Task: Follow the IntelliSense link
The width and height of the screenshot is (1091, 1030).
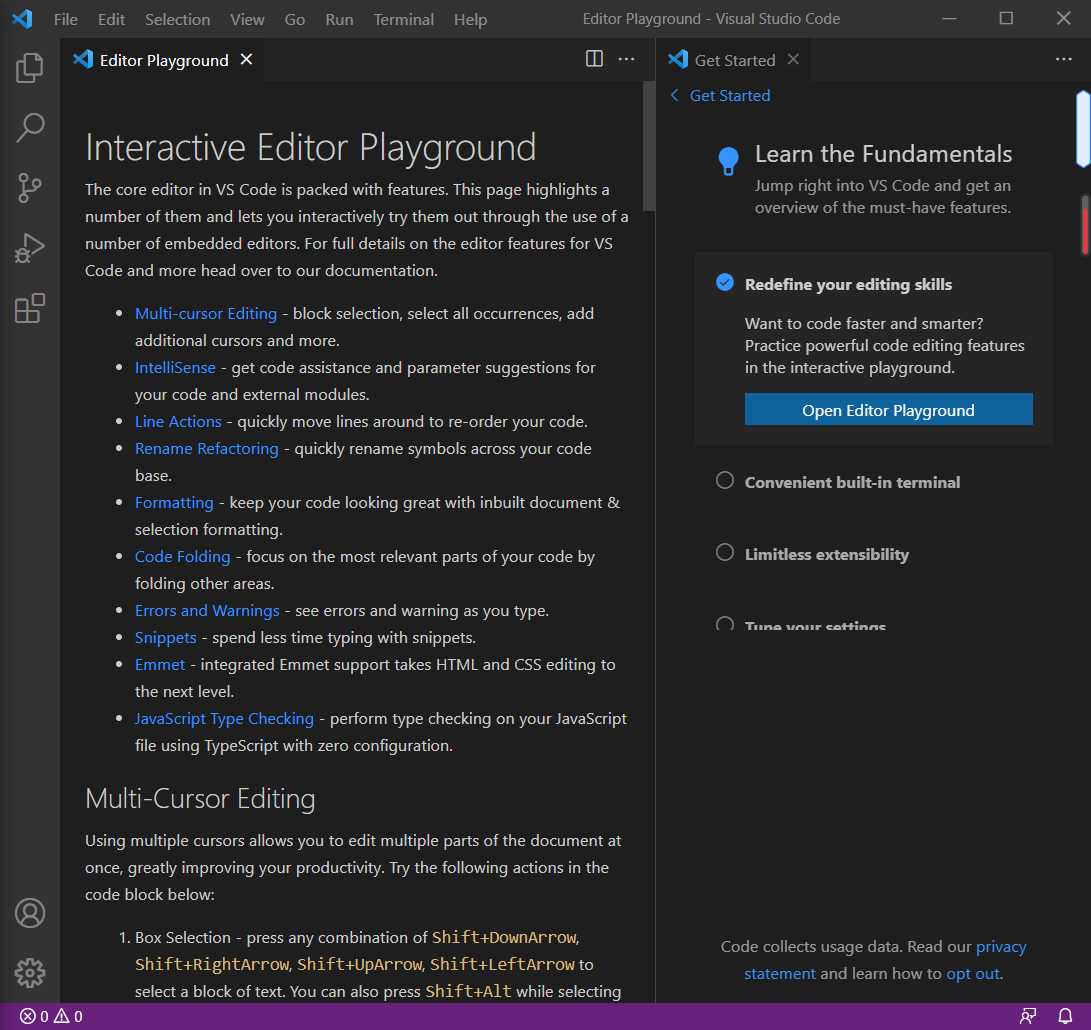Action: tap(175, 367)
